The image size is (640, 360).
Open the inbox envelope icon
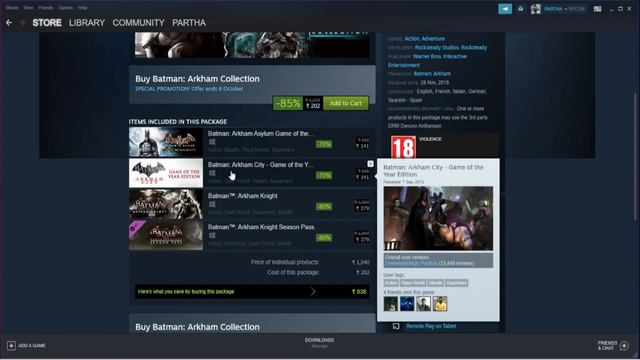point(520,9)
